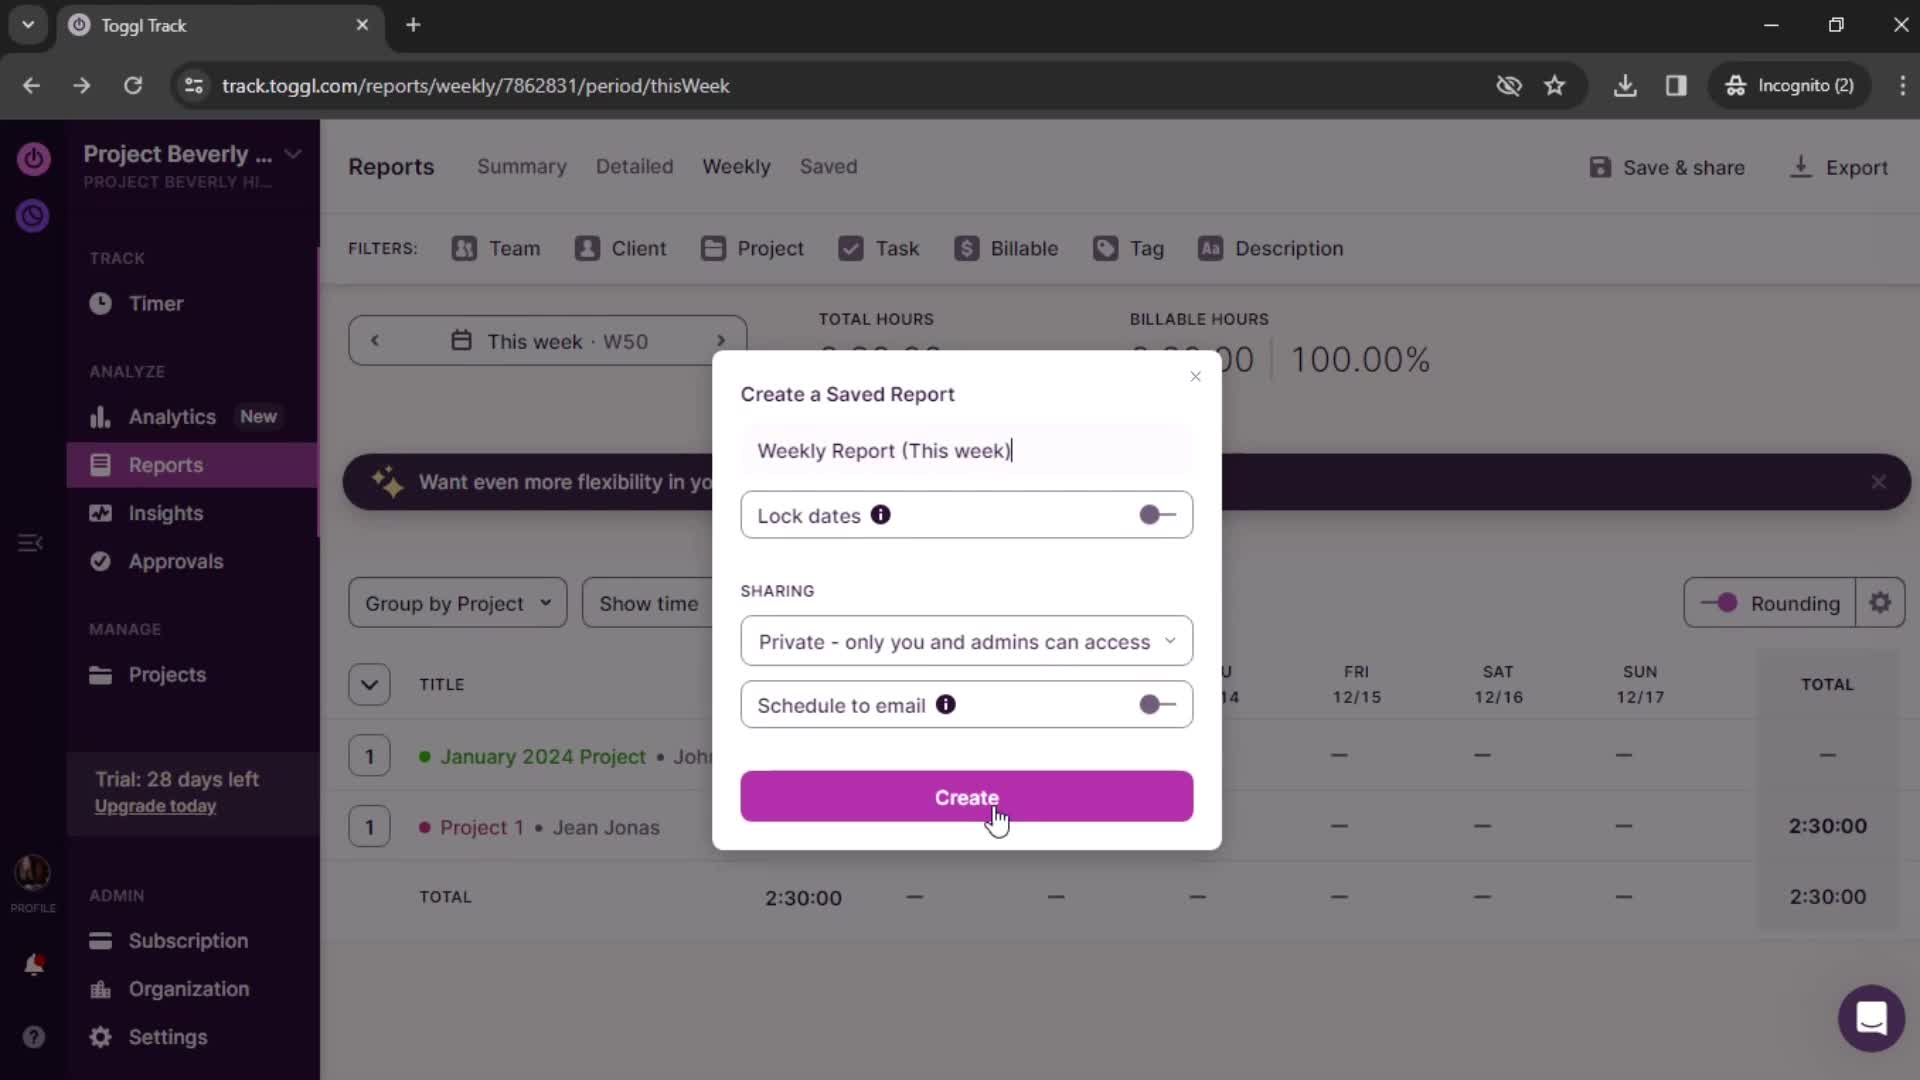Switch to Detailed report tab
1920x1080 pixels.
[634, 165]
